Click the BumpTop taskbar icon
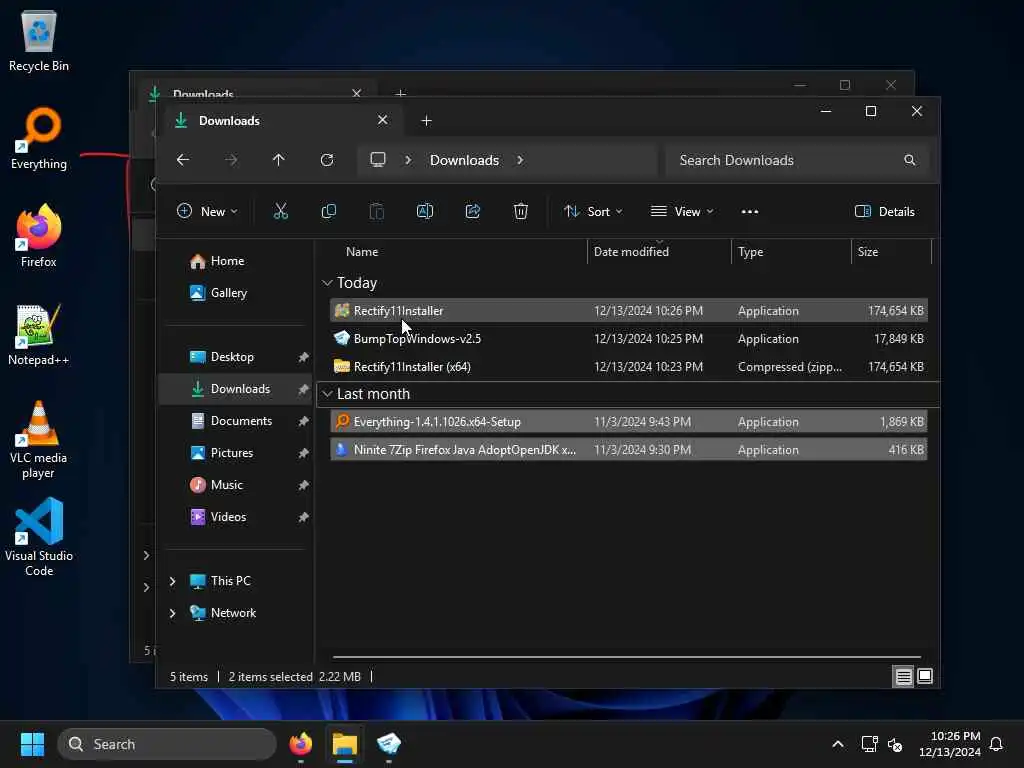Screen dimensions: 1024x768 coord(389,744)
